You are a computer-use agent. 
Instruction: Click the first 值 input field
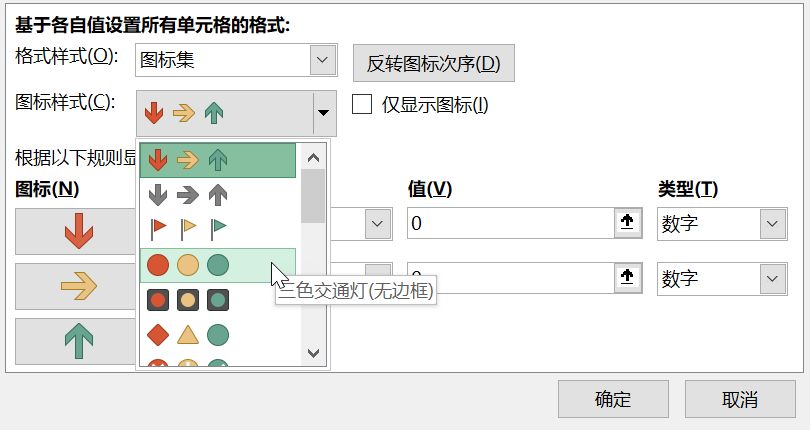(x=510, y=224)
